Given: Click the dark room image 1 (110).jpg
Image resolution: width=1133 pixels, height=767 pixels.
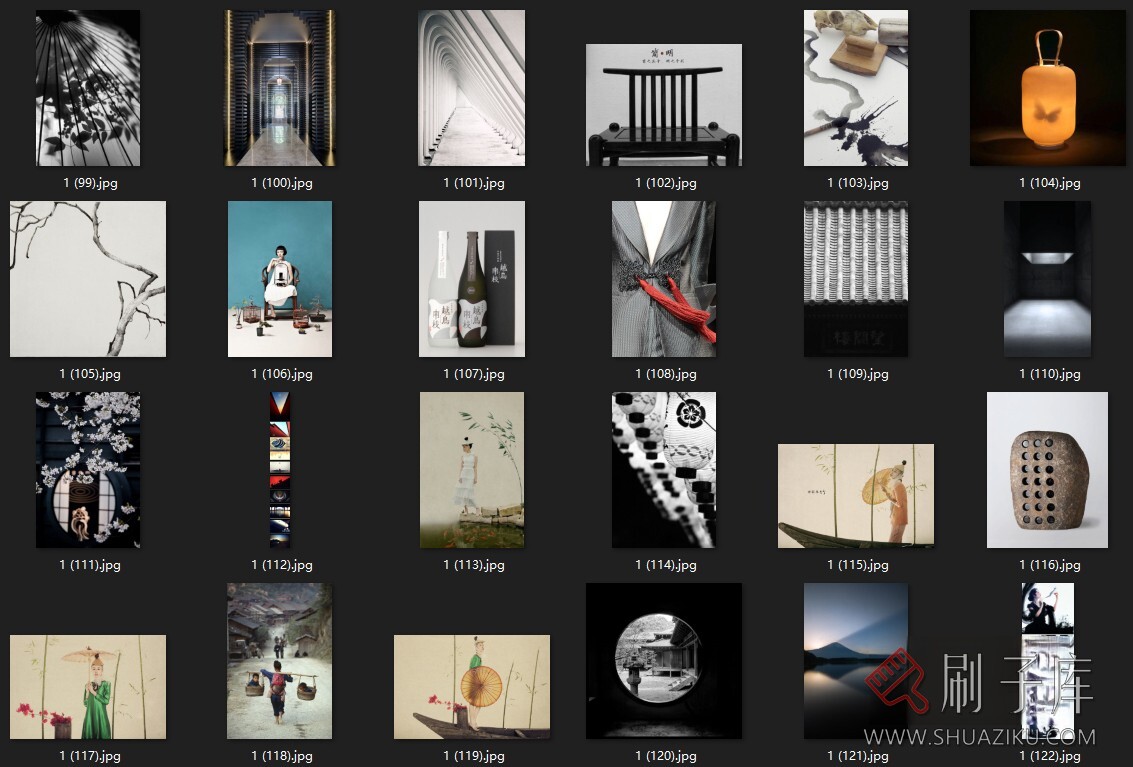Looking at the screenshot, I should pos(1047,279).
